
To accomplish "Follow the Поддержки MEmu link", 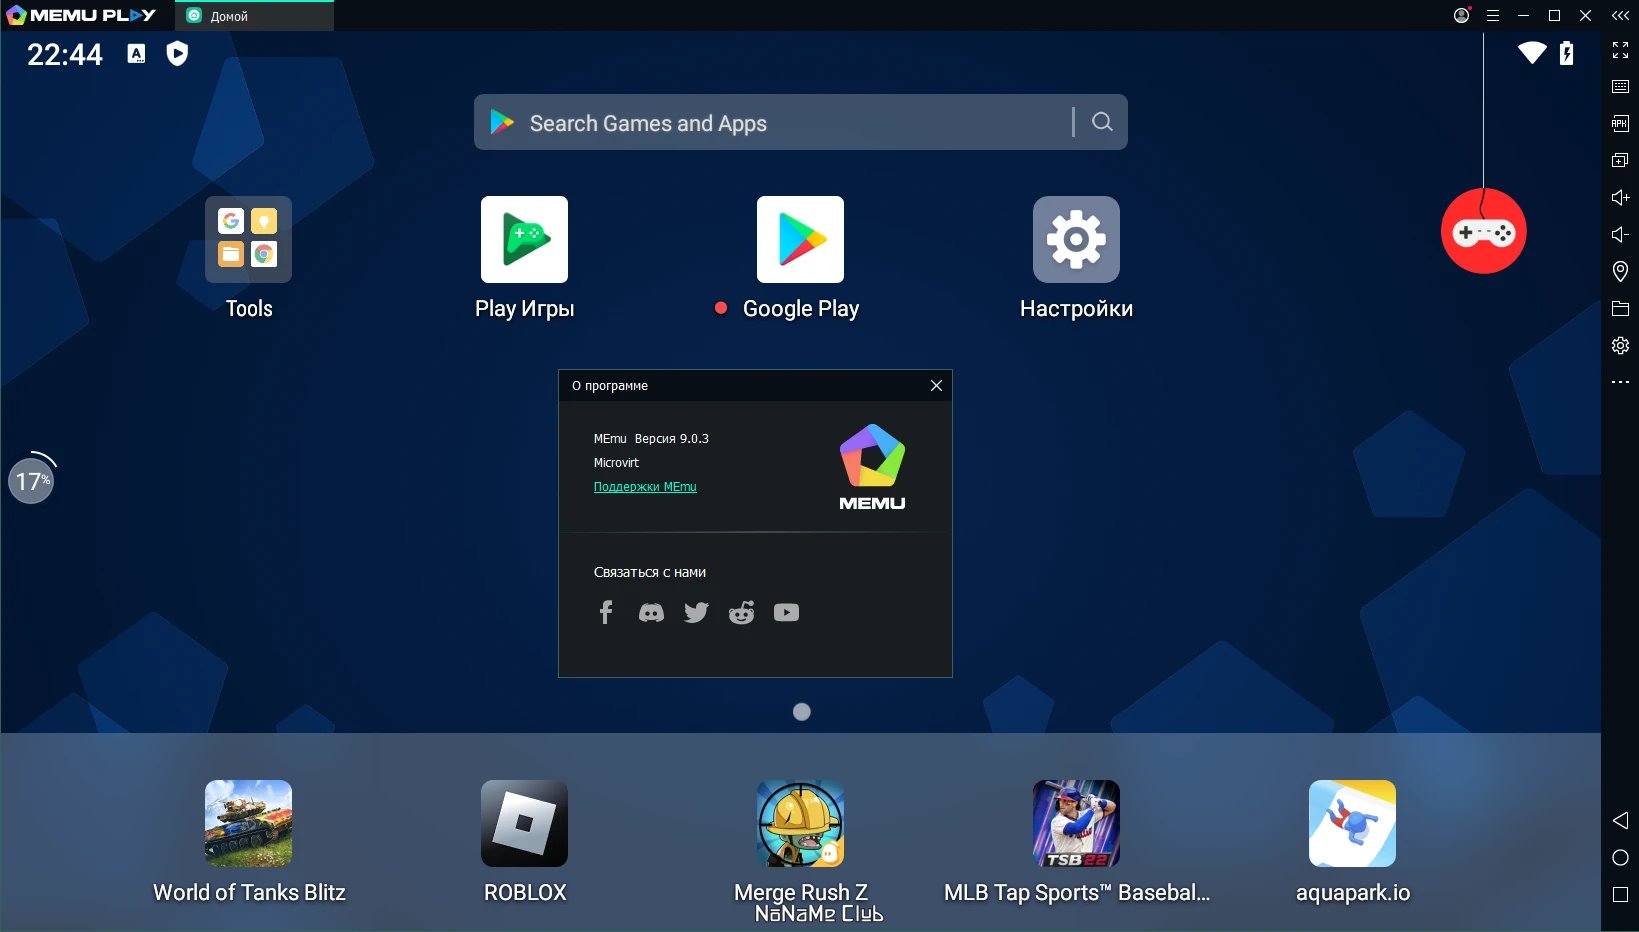I will click(645, 487).
